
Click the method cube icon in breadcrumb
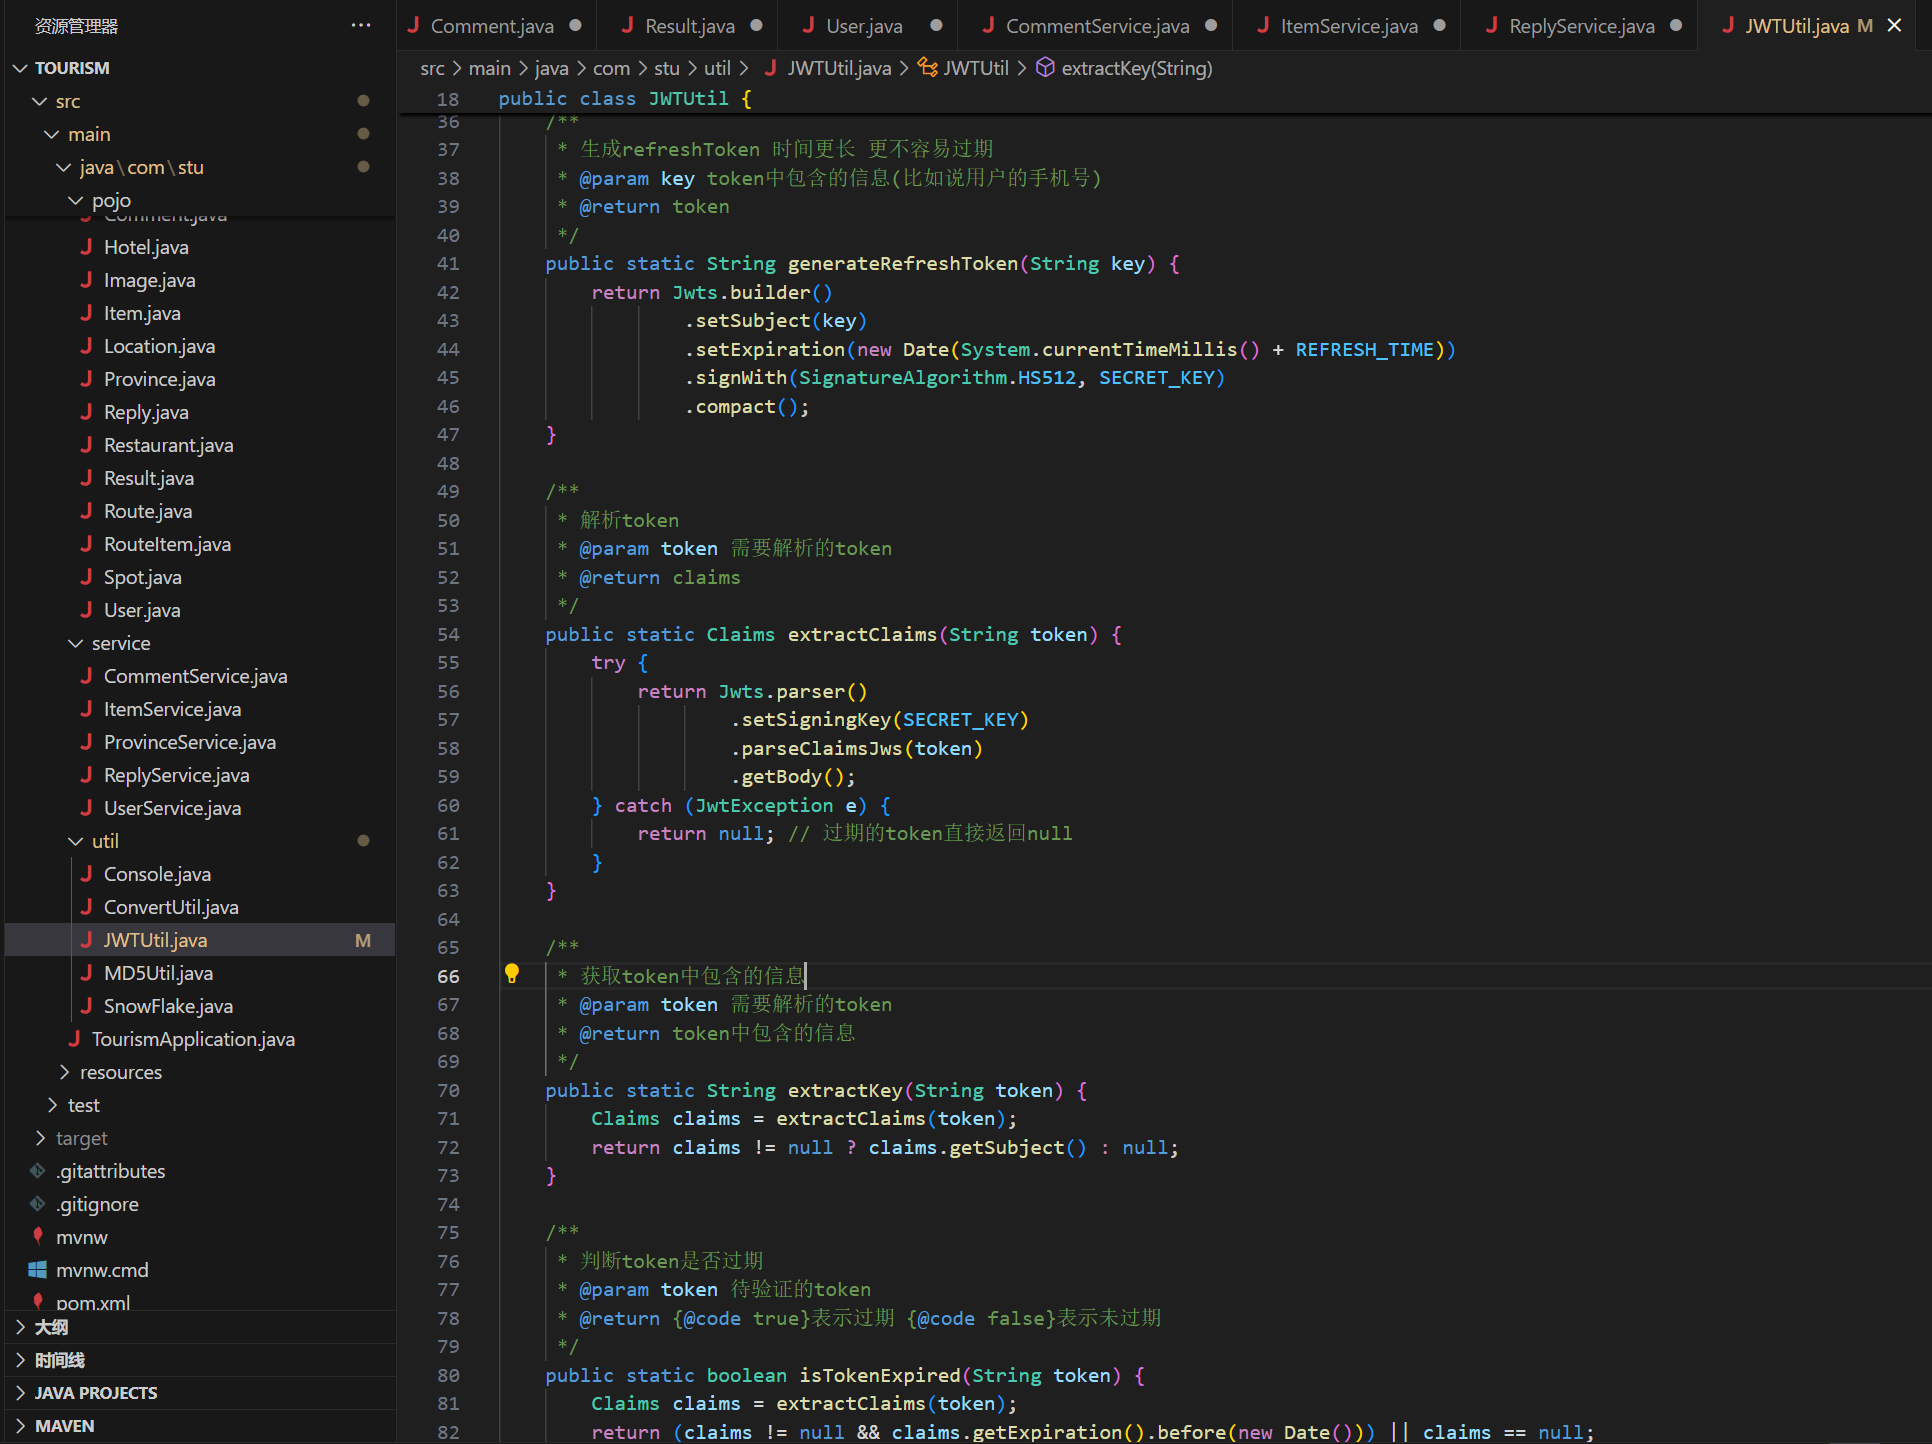(x=1045, y=68)
